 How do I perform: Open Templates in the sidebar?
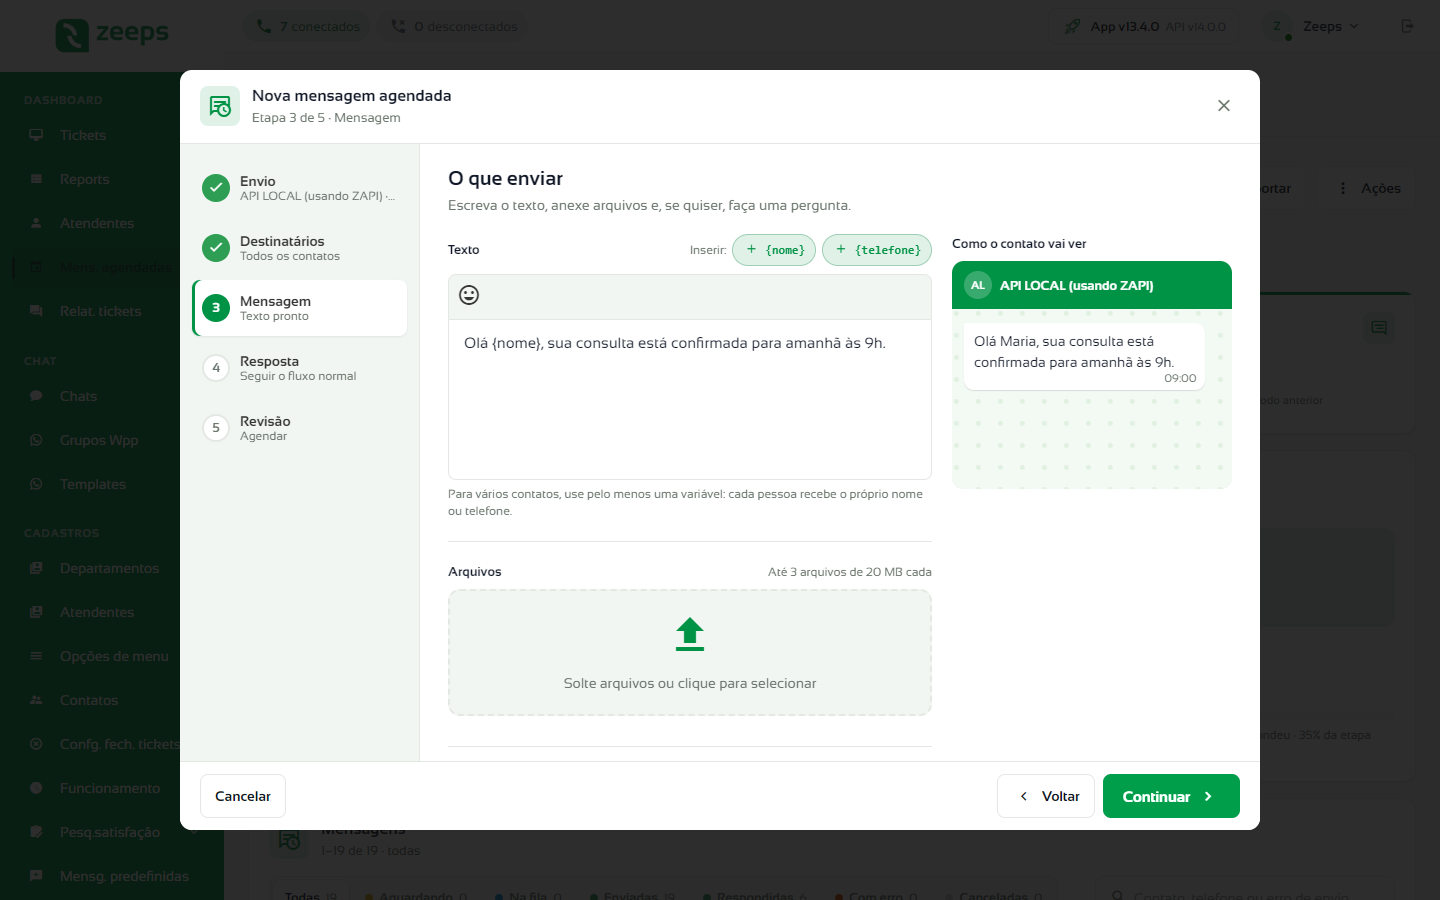(x=93, y=484)
